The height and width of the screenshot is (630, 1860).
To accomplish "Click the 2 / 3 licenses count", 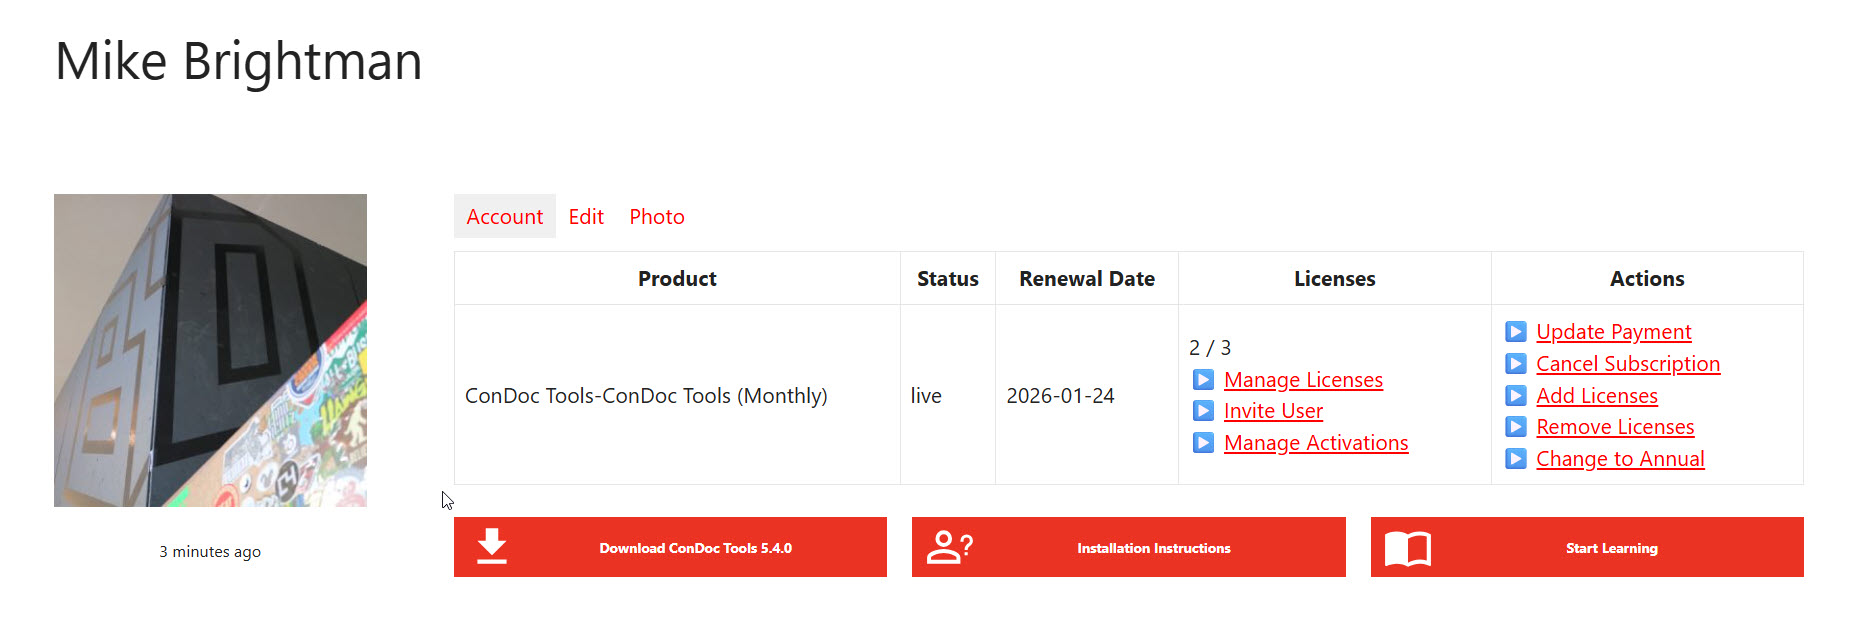I will (x=1210, y=347).
